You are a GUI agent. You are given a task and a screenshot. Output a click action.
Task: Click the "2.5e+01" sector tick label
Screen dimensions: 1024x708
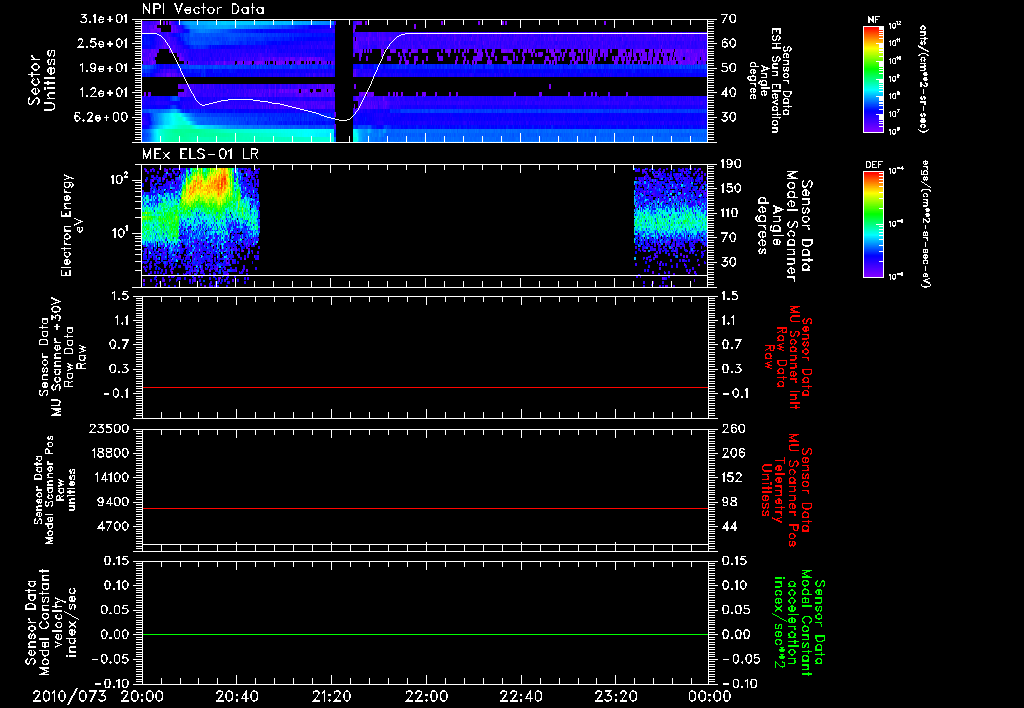click(103, 43)
